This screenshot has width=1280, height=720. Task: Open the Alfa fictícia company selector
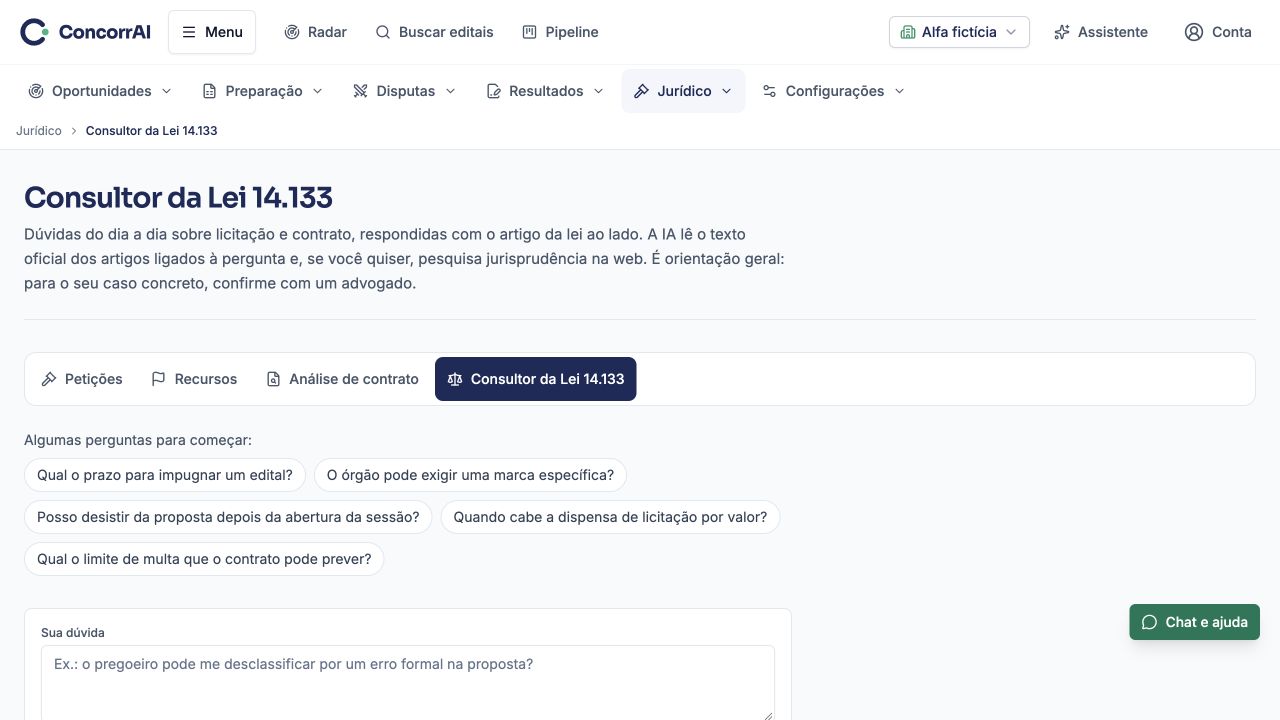click(959, 32)
